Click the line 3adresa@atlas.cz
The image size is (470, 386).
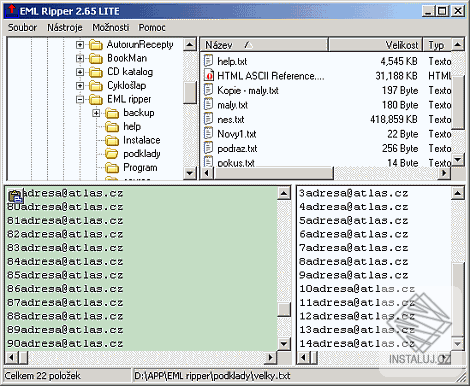coord(354,193)
